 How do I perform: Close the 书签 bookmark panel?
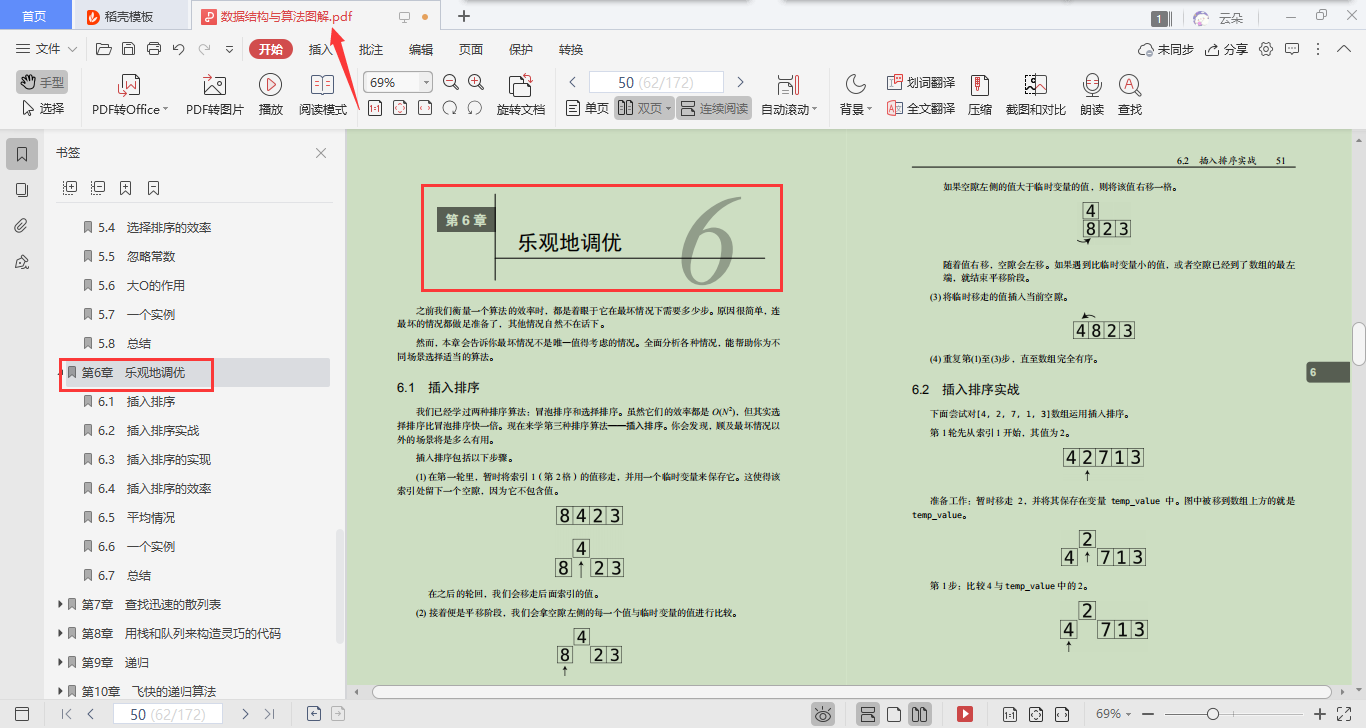tap(321, 153)
